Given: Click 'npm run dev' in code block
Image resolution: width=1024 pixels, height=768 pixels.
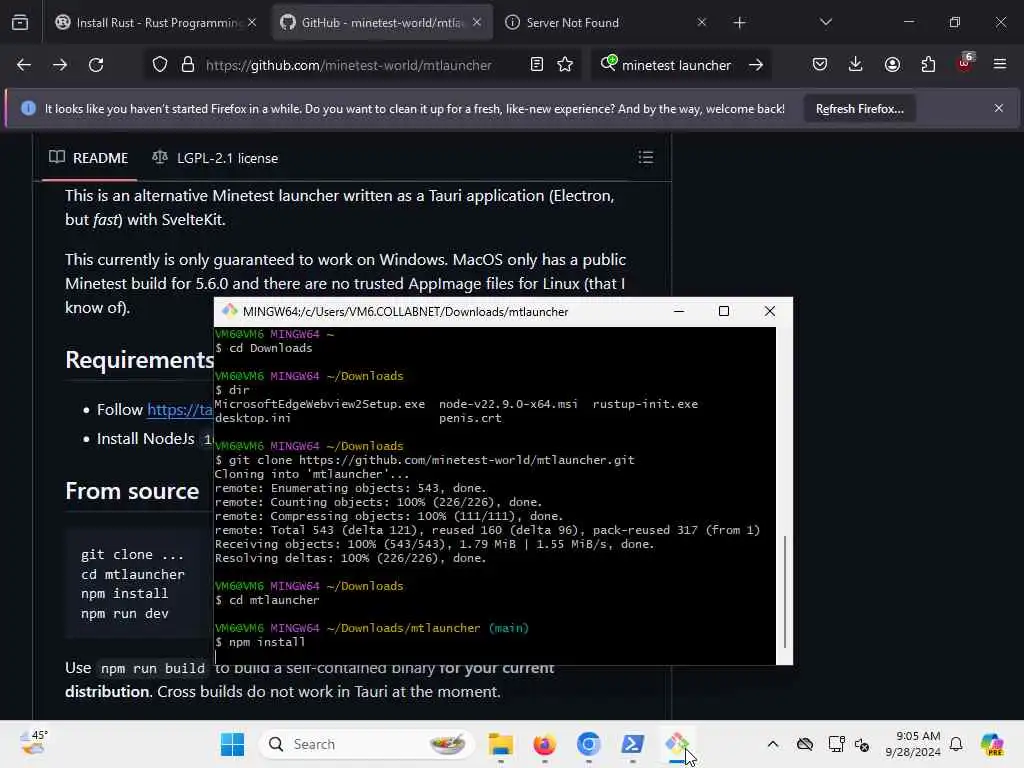Looking at the screenshot, I should pos(125,614).
